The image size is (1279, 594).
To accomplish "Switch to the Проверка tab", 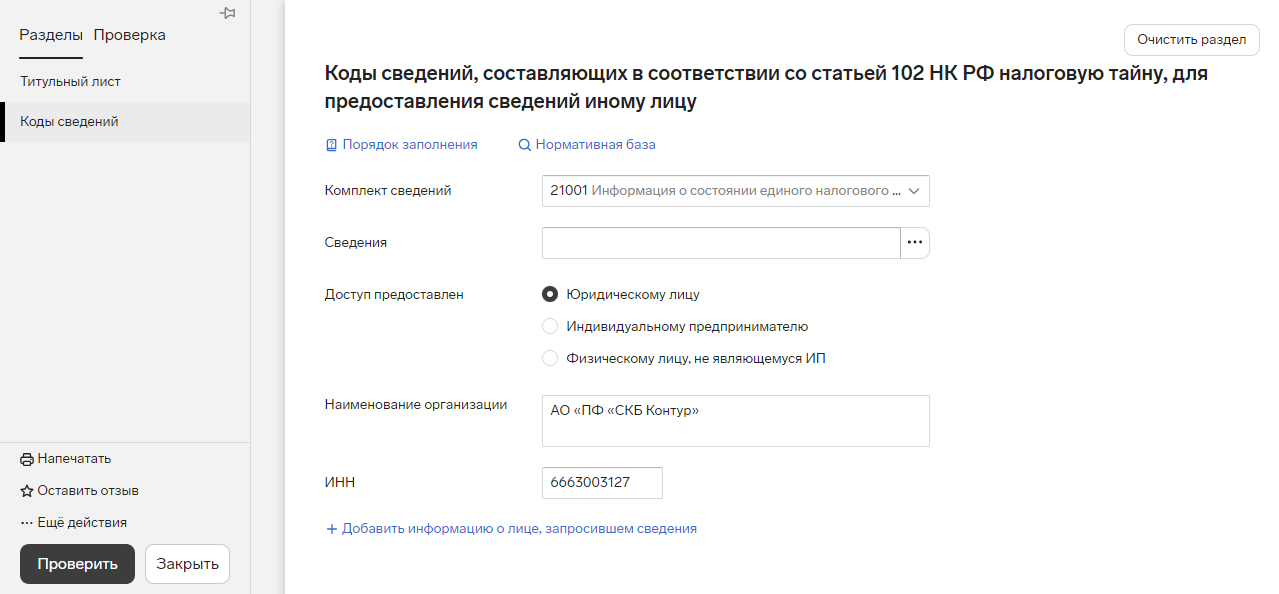I will click(130, 35).
